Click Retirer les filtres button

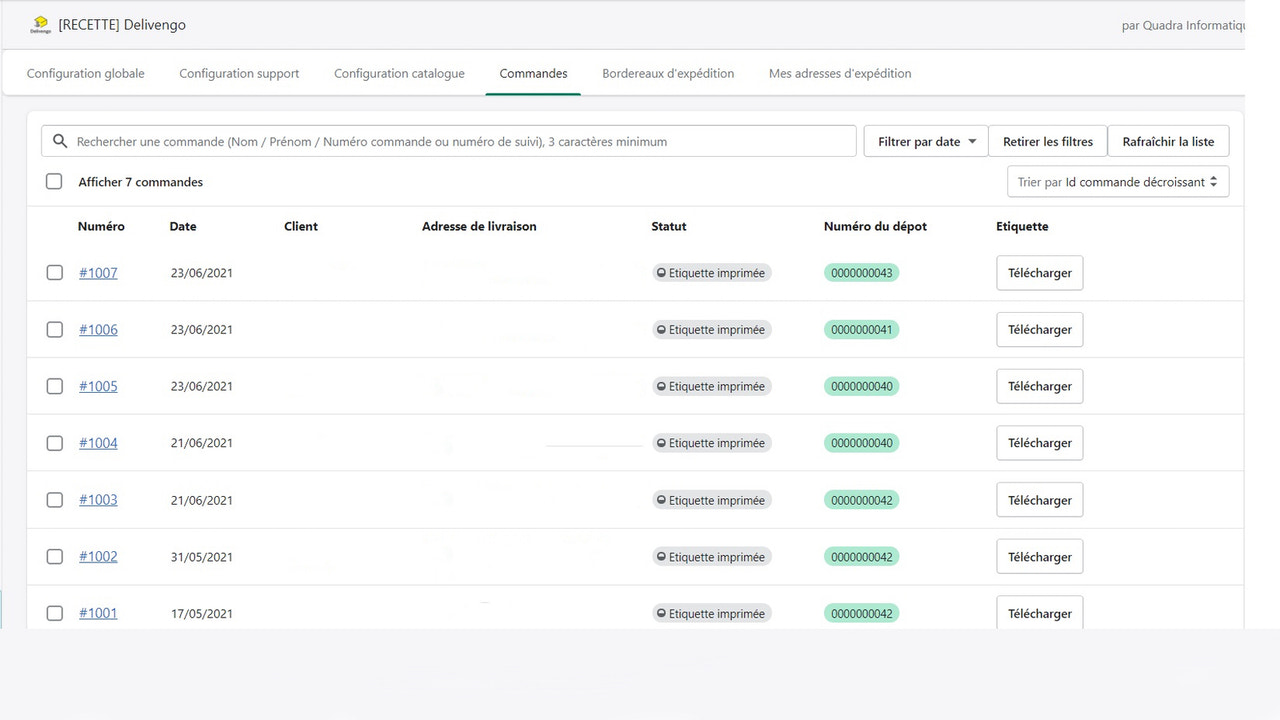tap(1048, 141)
